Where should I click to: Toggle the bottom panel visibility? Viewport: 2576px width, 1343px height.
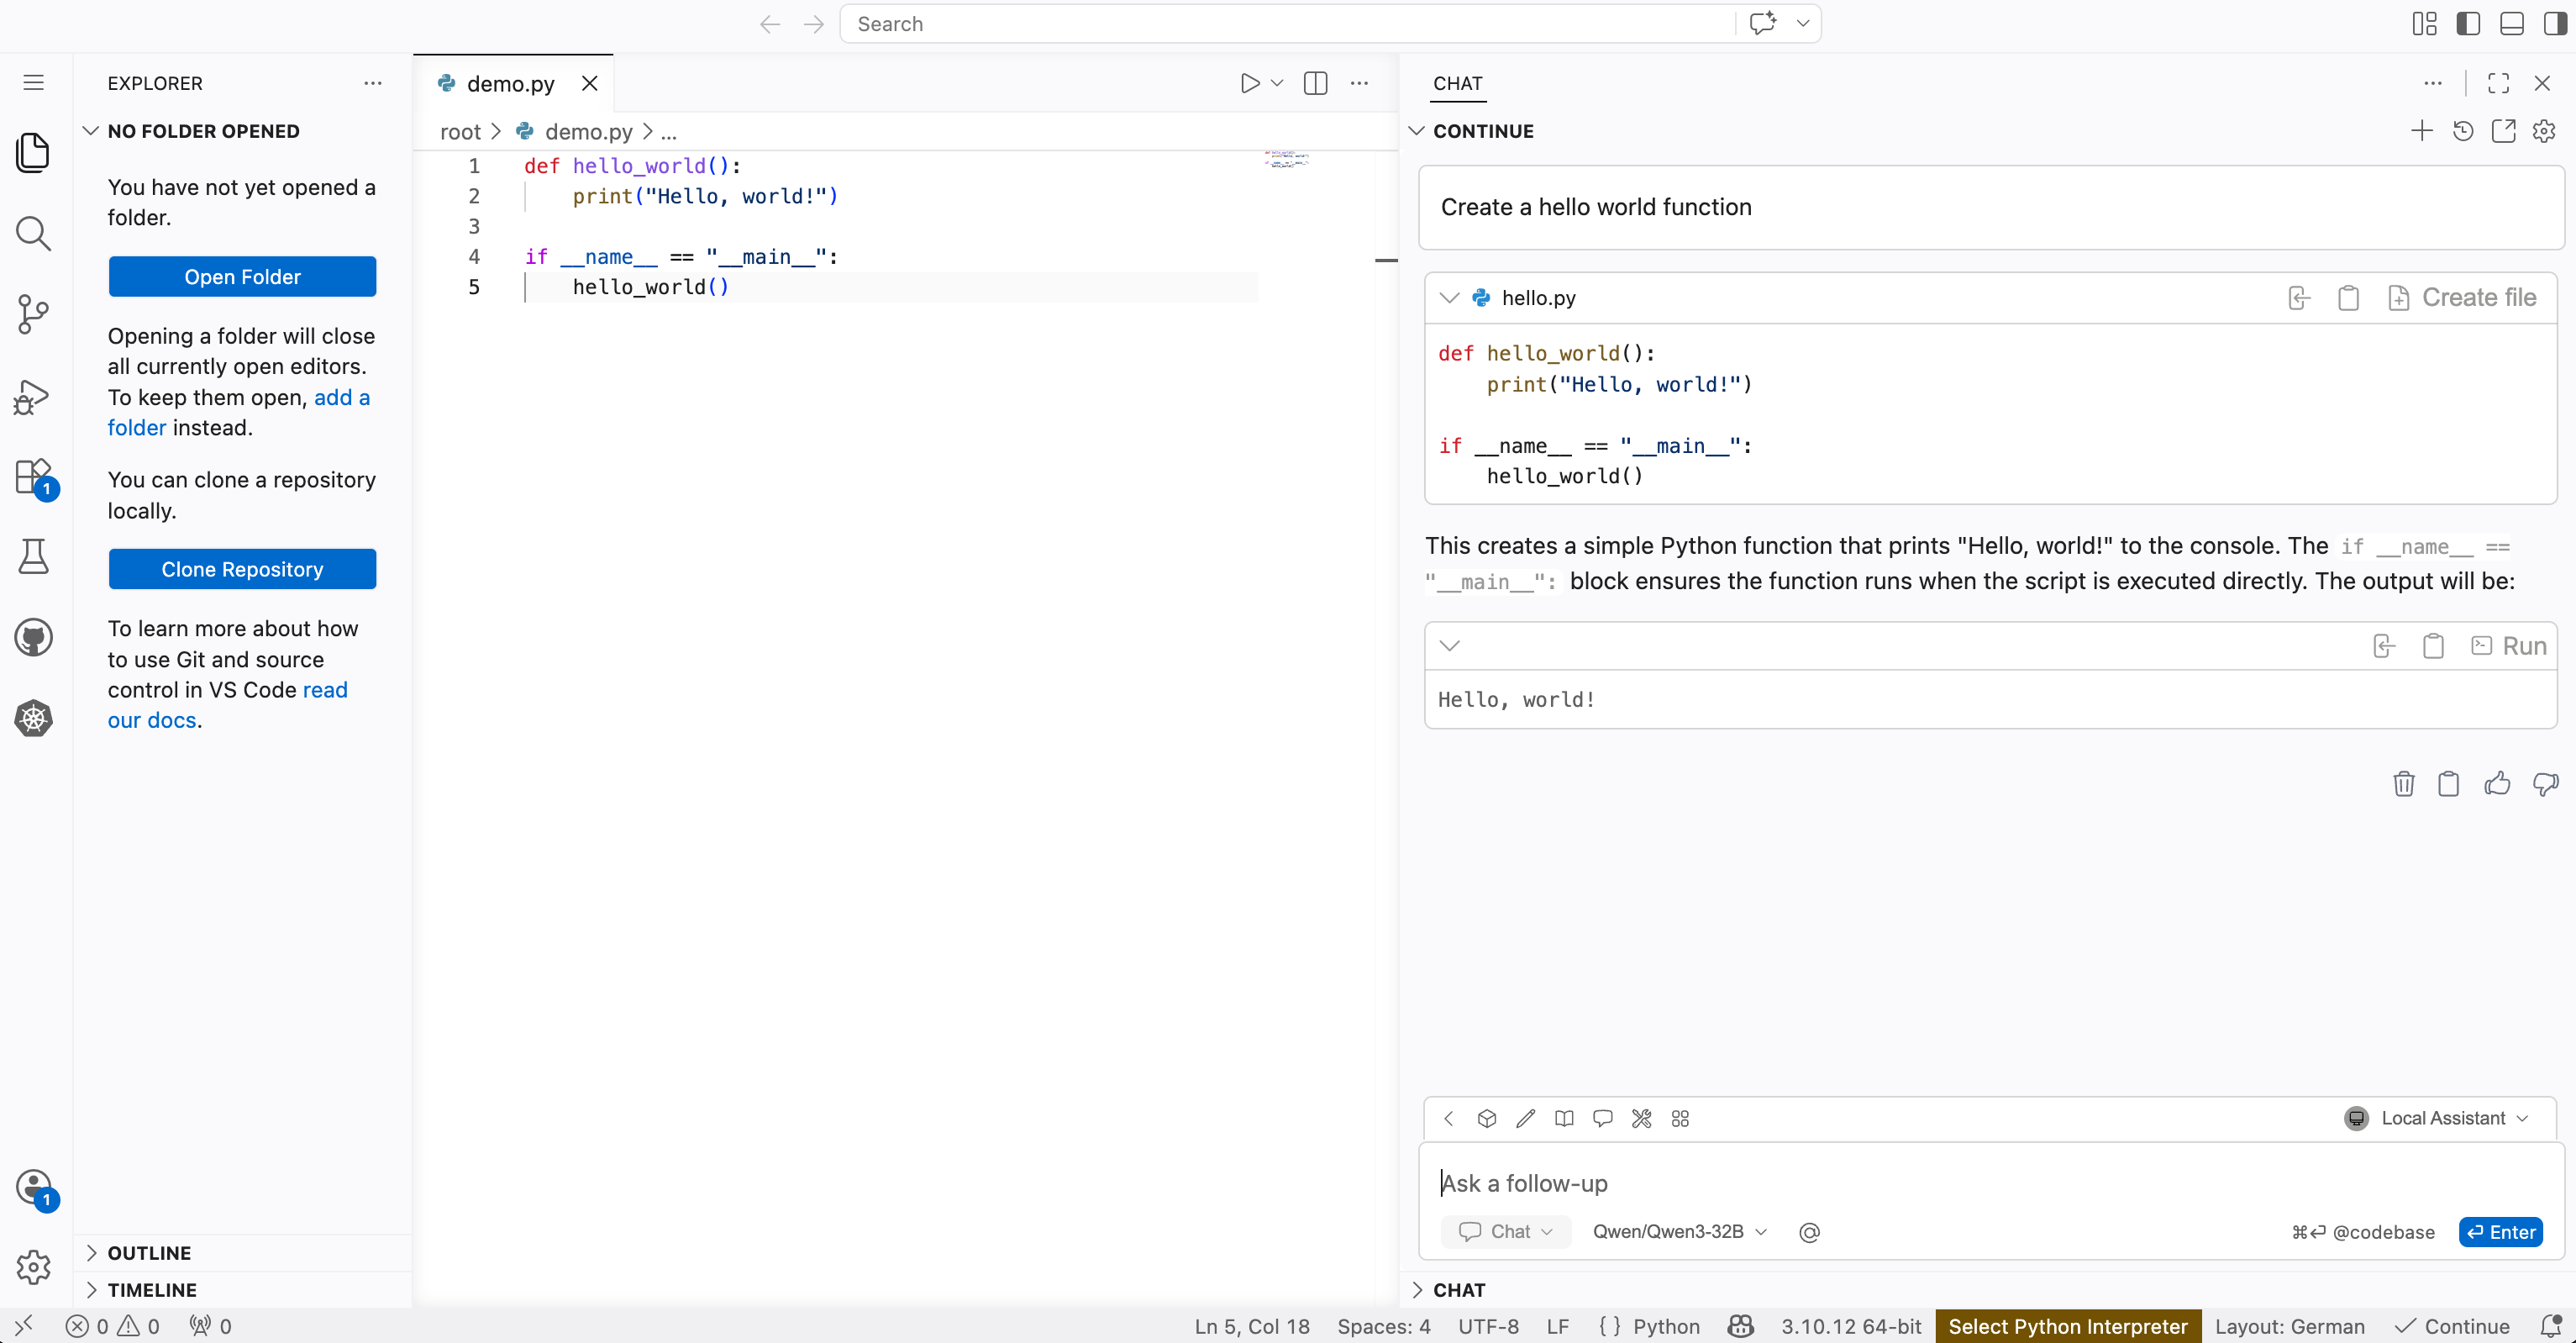[x=2512, y=24]
